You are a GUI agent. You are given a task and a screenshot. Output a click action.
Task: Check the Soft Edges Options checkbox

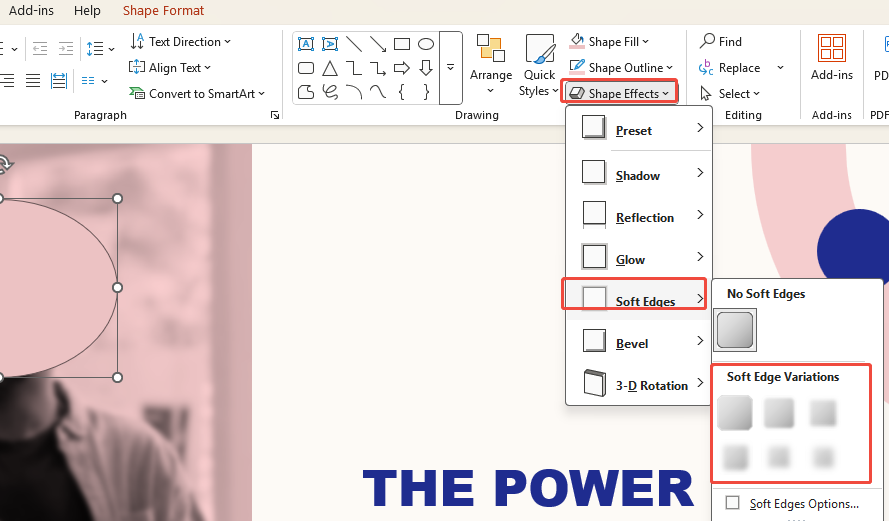pos(733,503)
